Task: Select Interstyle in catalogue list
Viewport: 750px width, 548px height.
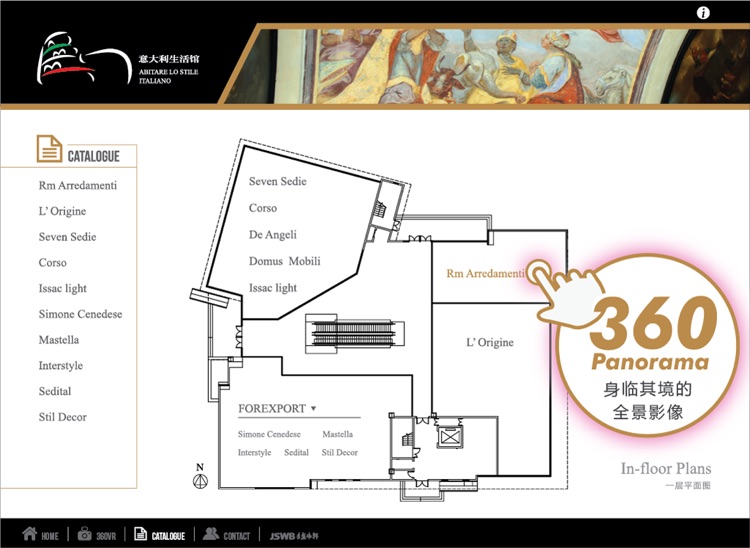Action: 61,366
